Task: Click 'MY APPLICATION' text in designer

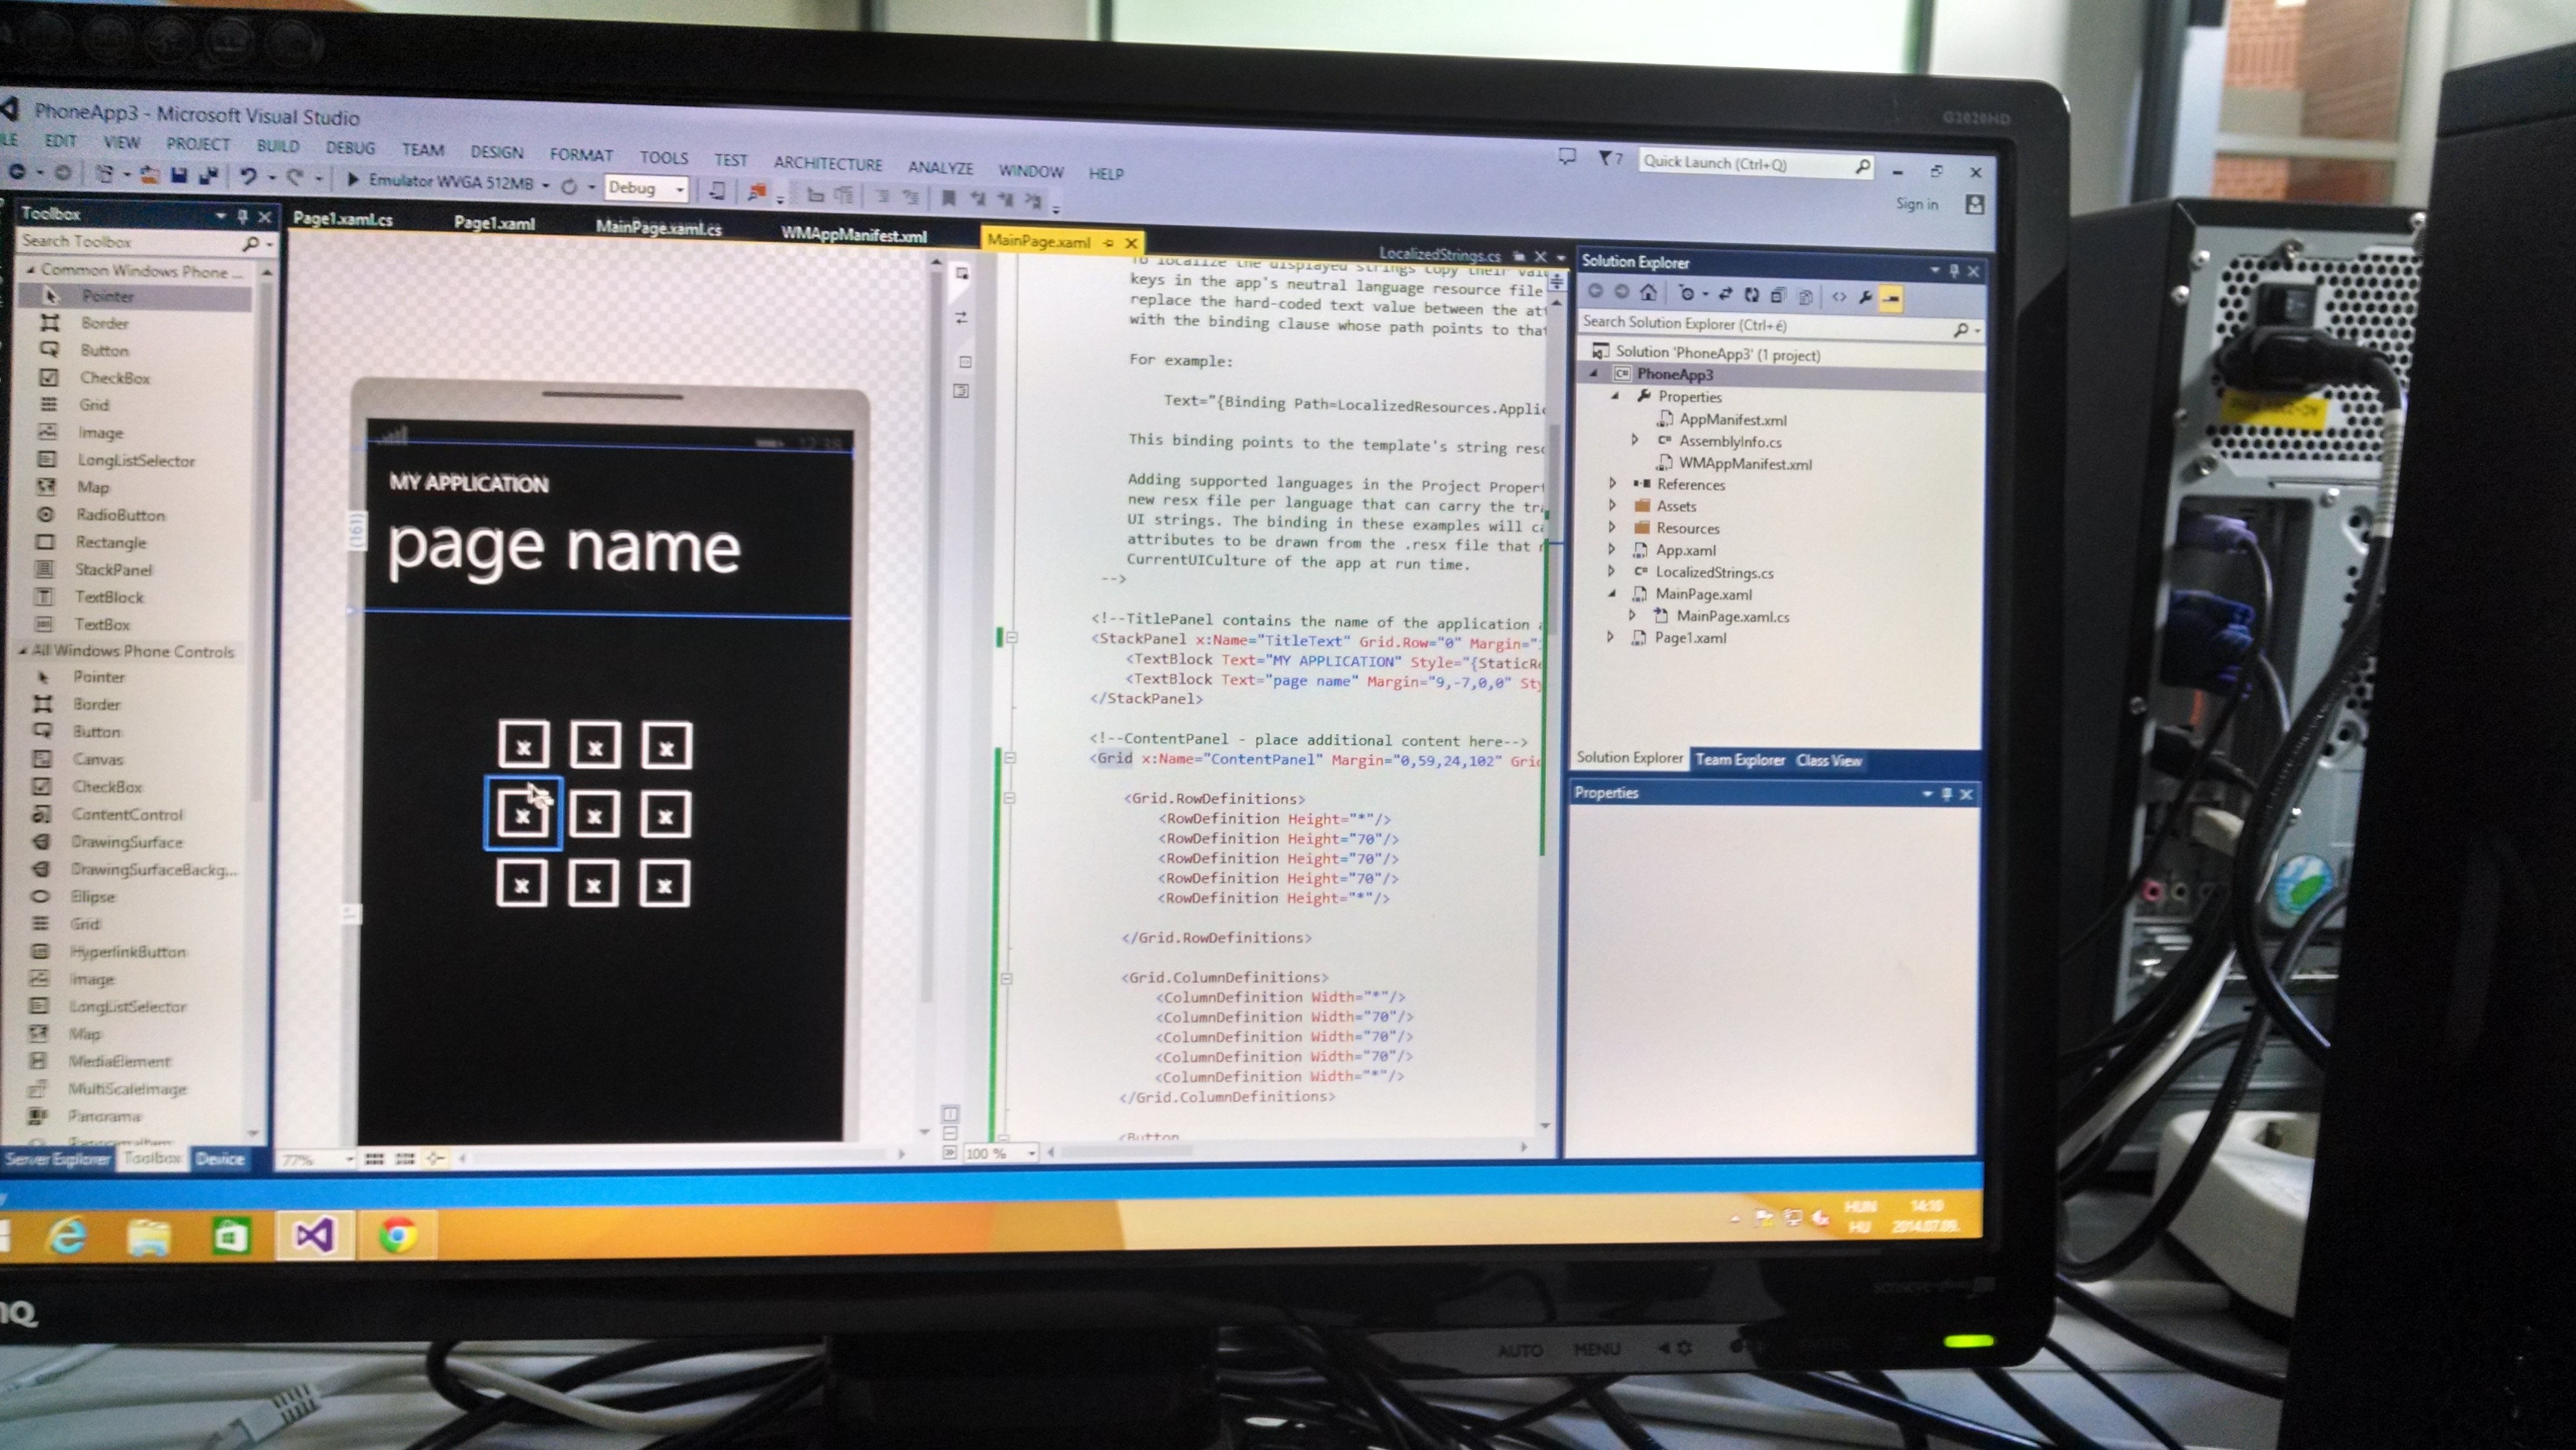Action: 469,483
